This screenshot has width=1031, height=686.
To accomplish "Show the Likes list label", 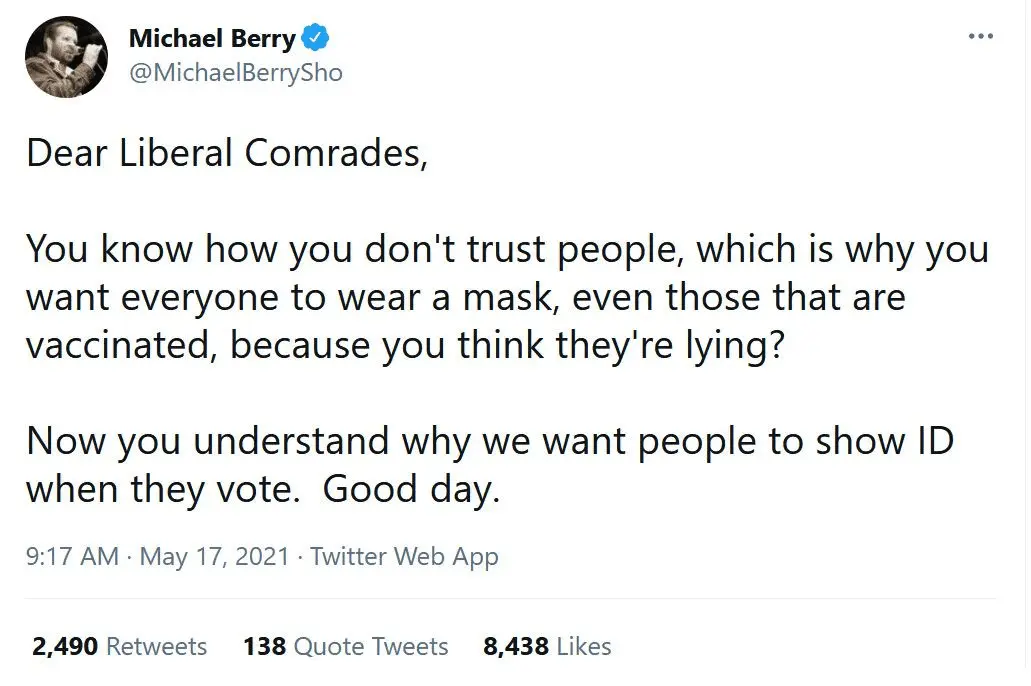I will (583, 647).
